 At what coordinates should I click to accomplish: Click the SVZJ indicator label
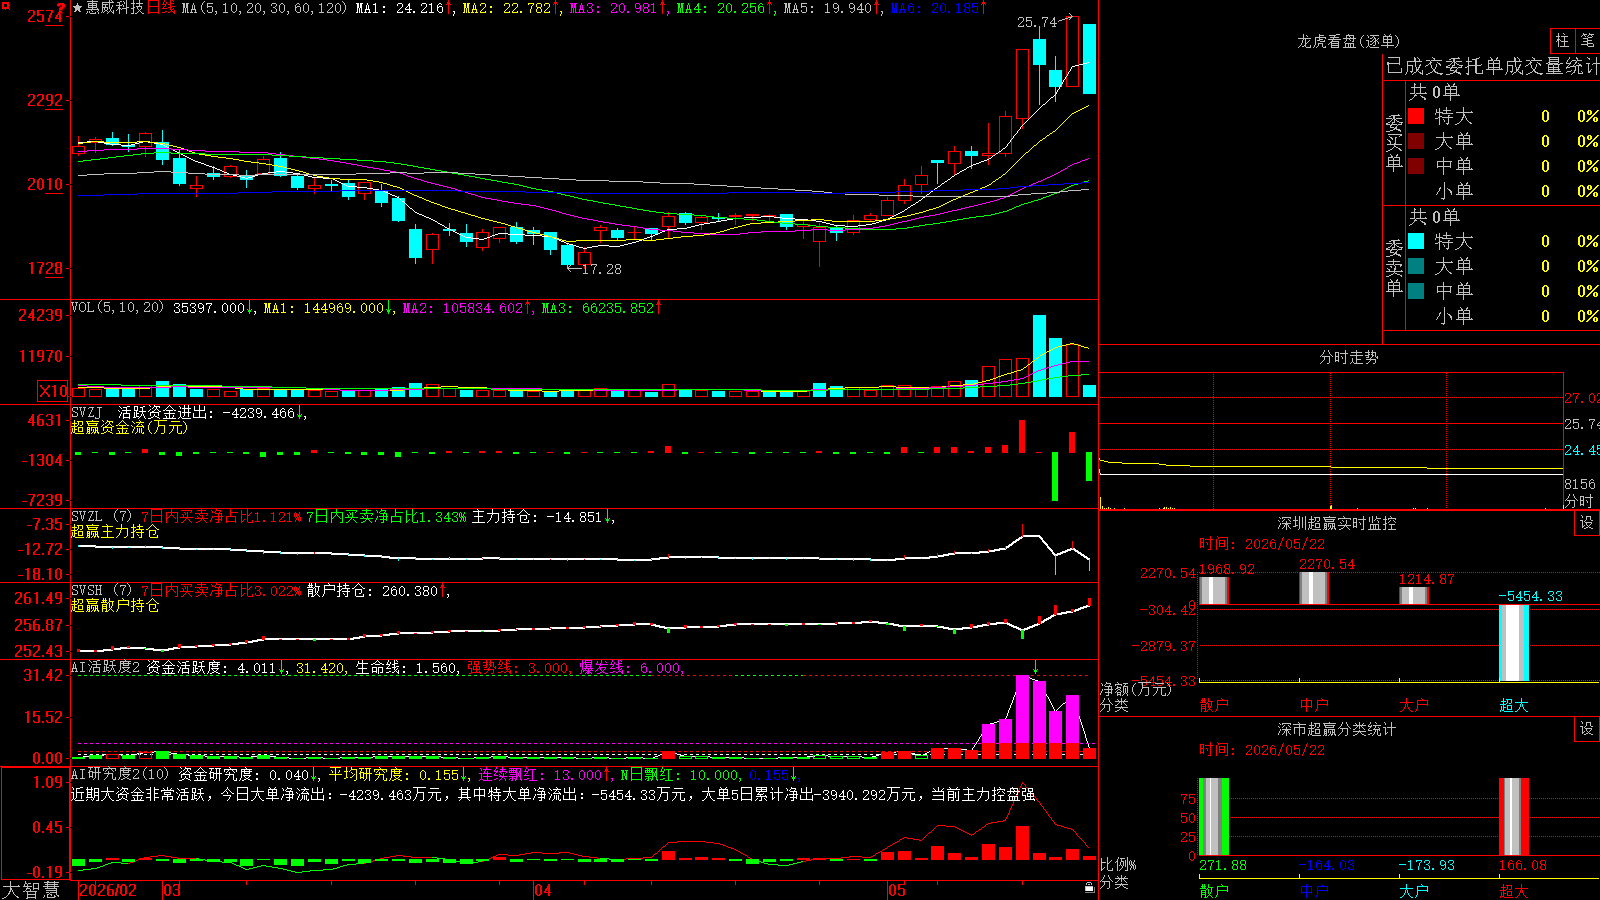coord(87,413)
